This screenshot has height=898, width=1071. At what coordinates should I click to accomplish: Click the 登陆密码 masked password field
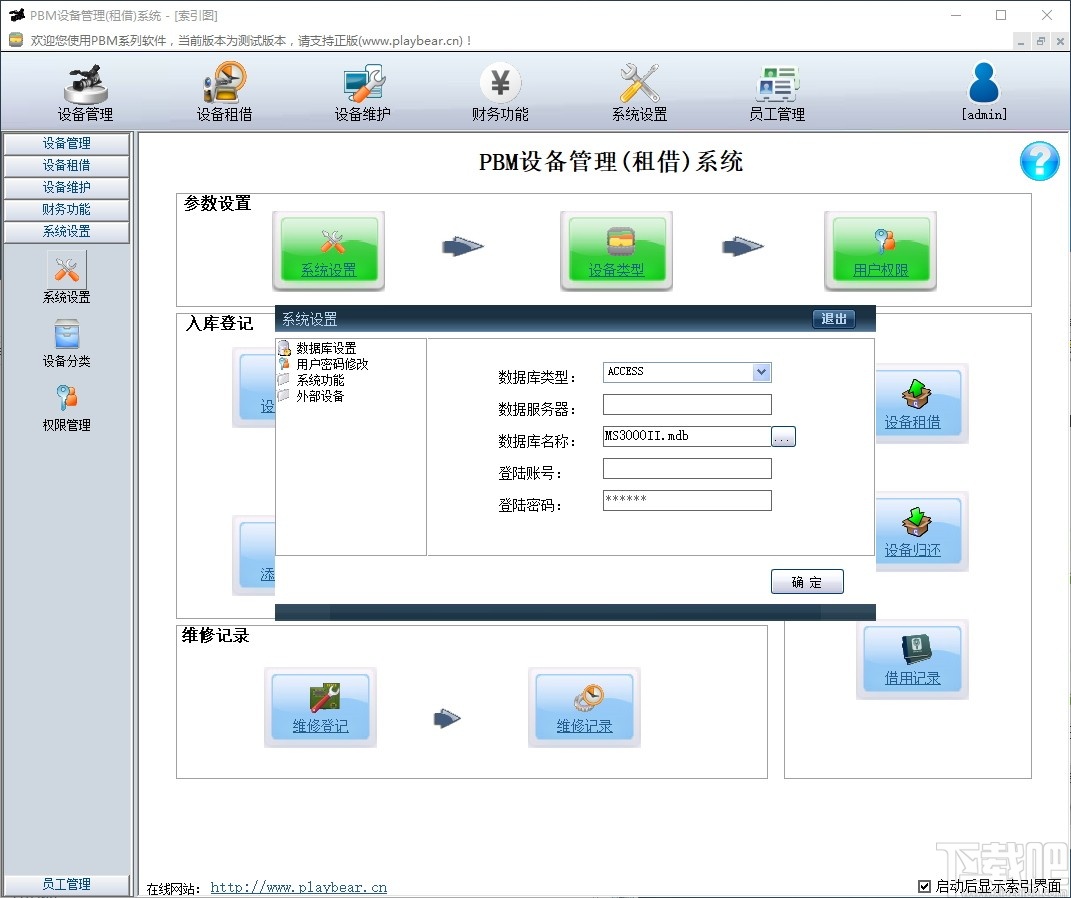pyautogui.click(x=686, y=500)
